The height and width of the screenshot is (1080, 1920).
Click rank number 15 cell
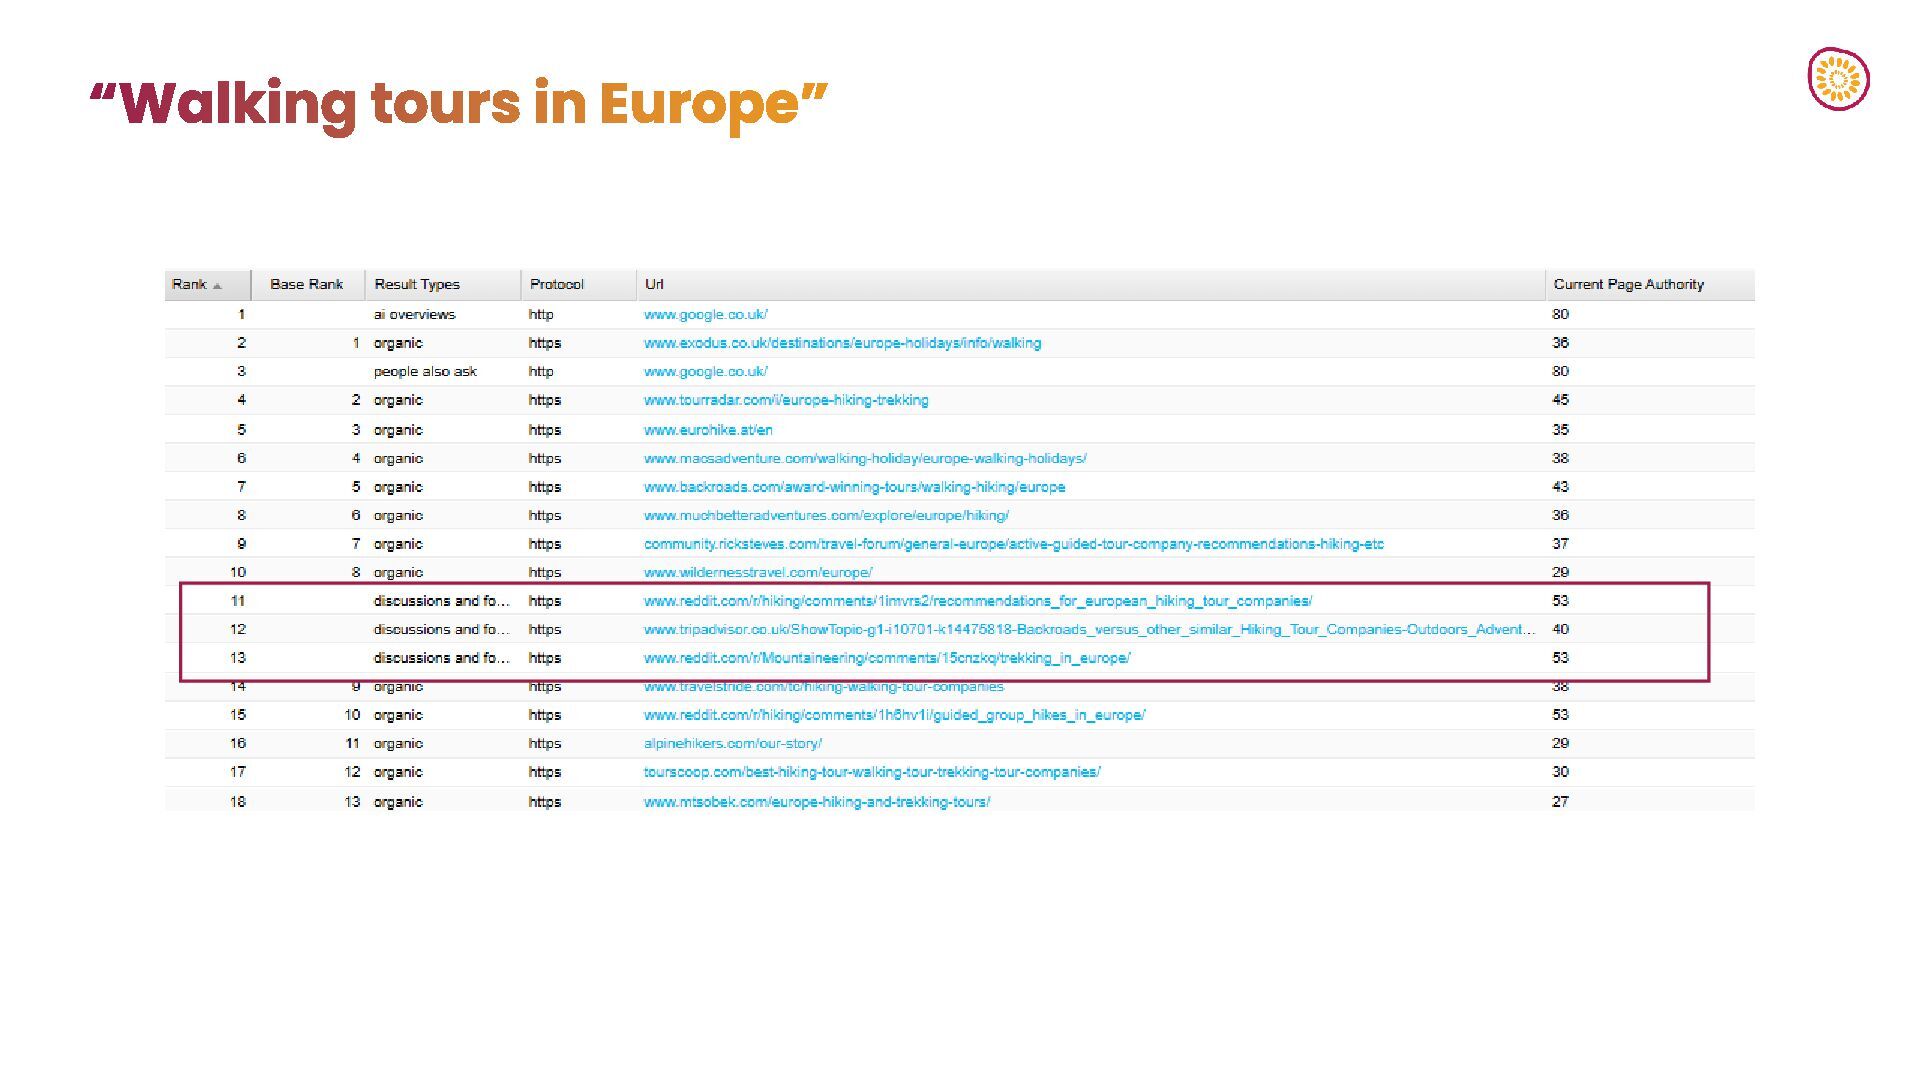click(x=238, y=715)
